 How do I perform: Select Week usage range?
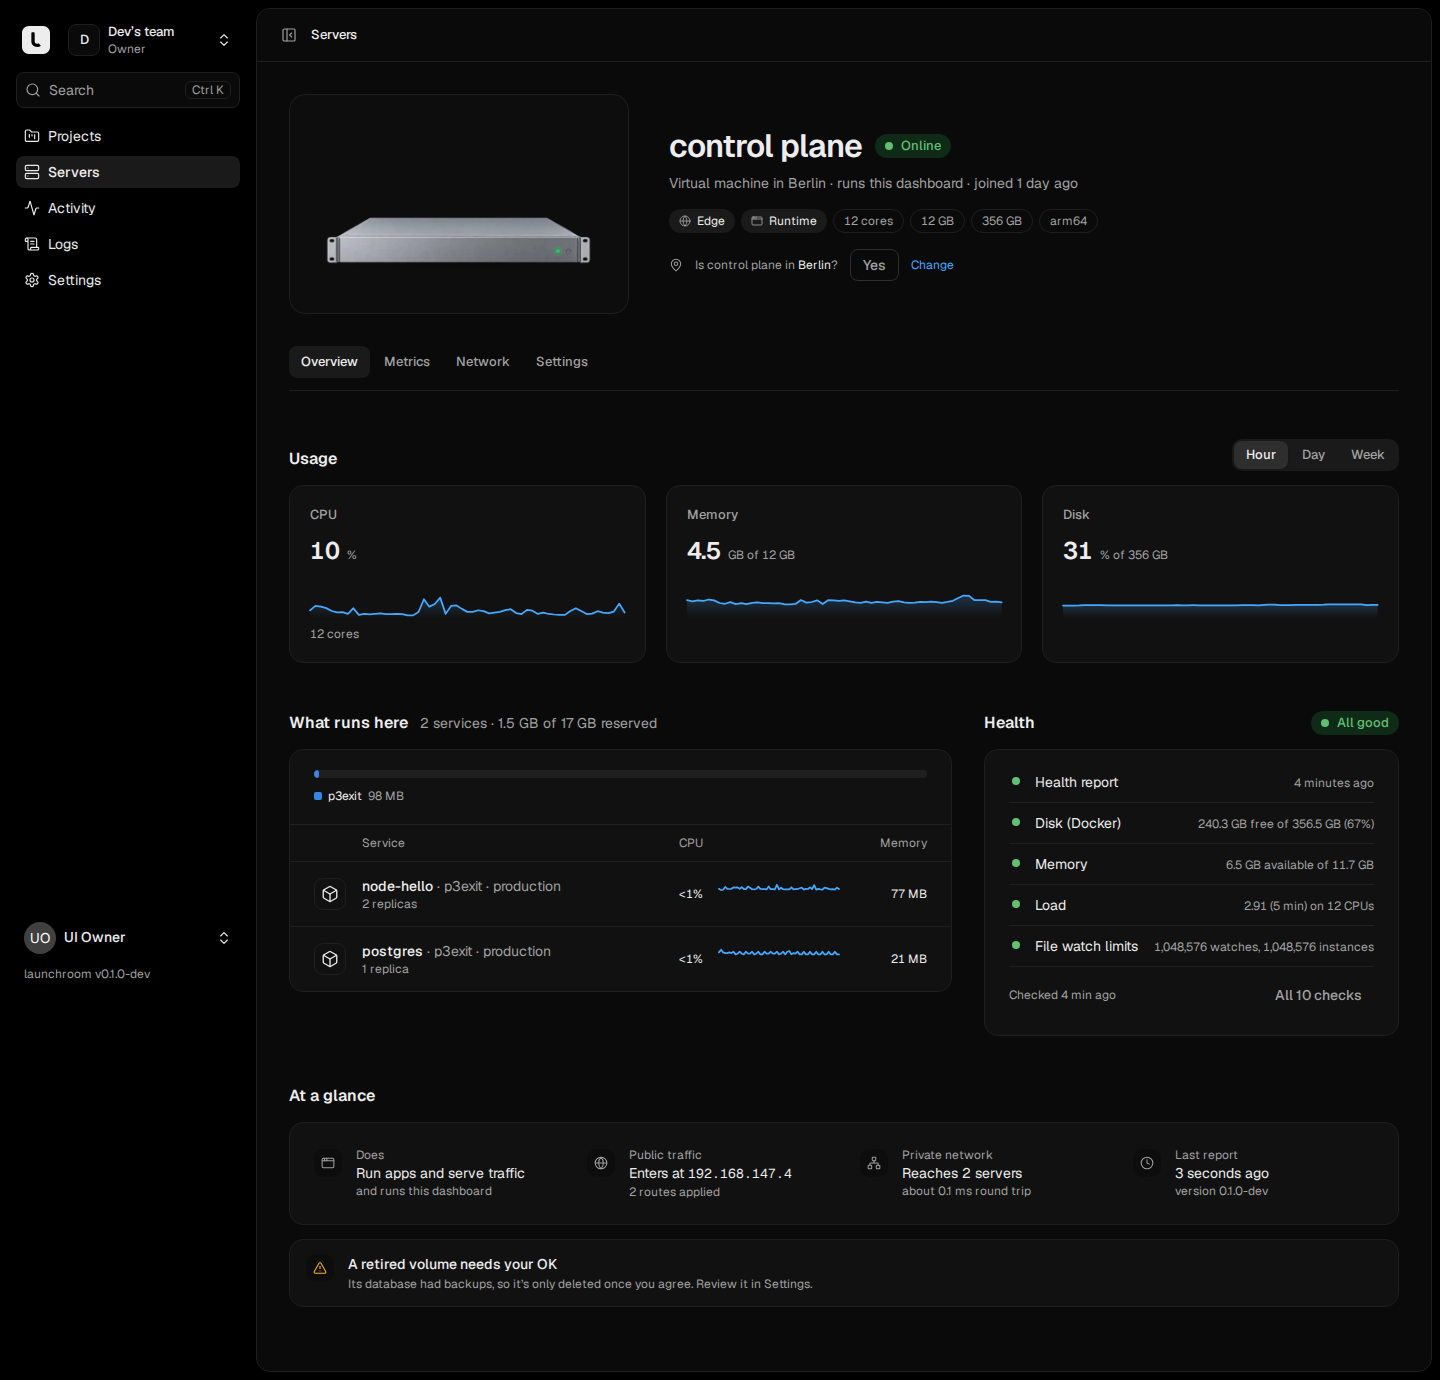click(1367, 455)
